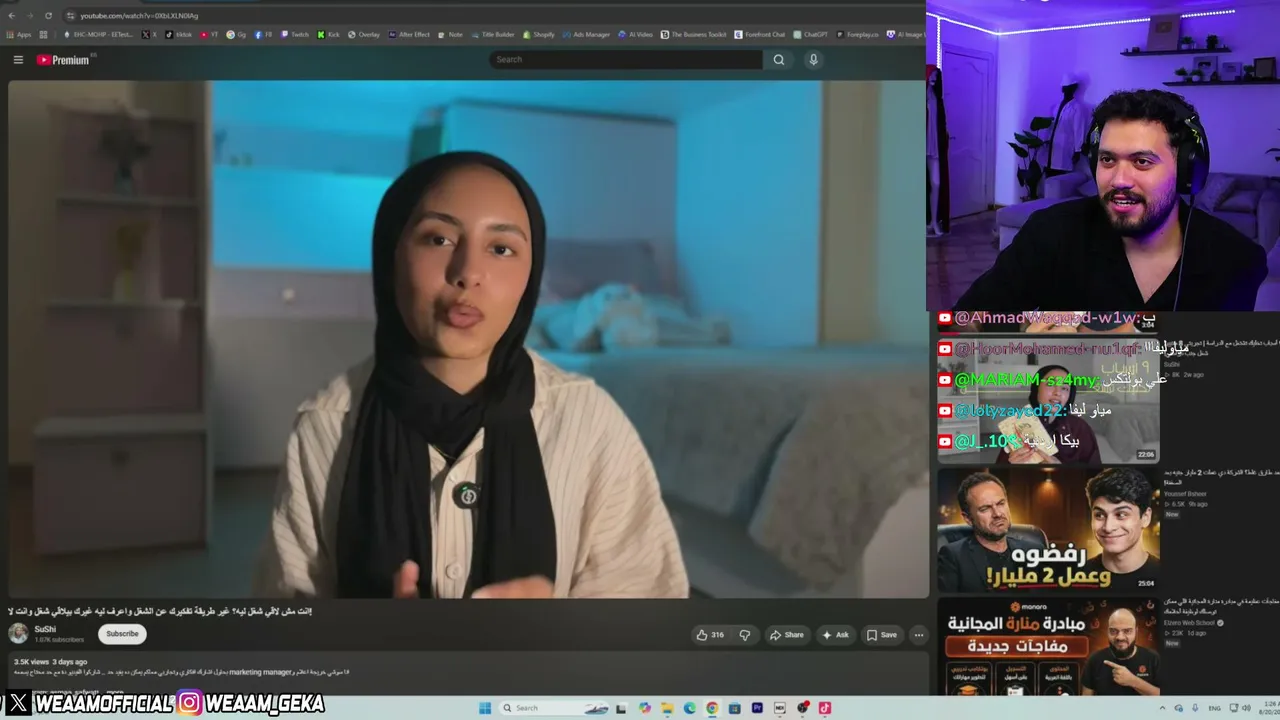The image size is (1280, 720).
Task: Open the Title Builder bookmark
Action: point(493,35)
